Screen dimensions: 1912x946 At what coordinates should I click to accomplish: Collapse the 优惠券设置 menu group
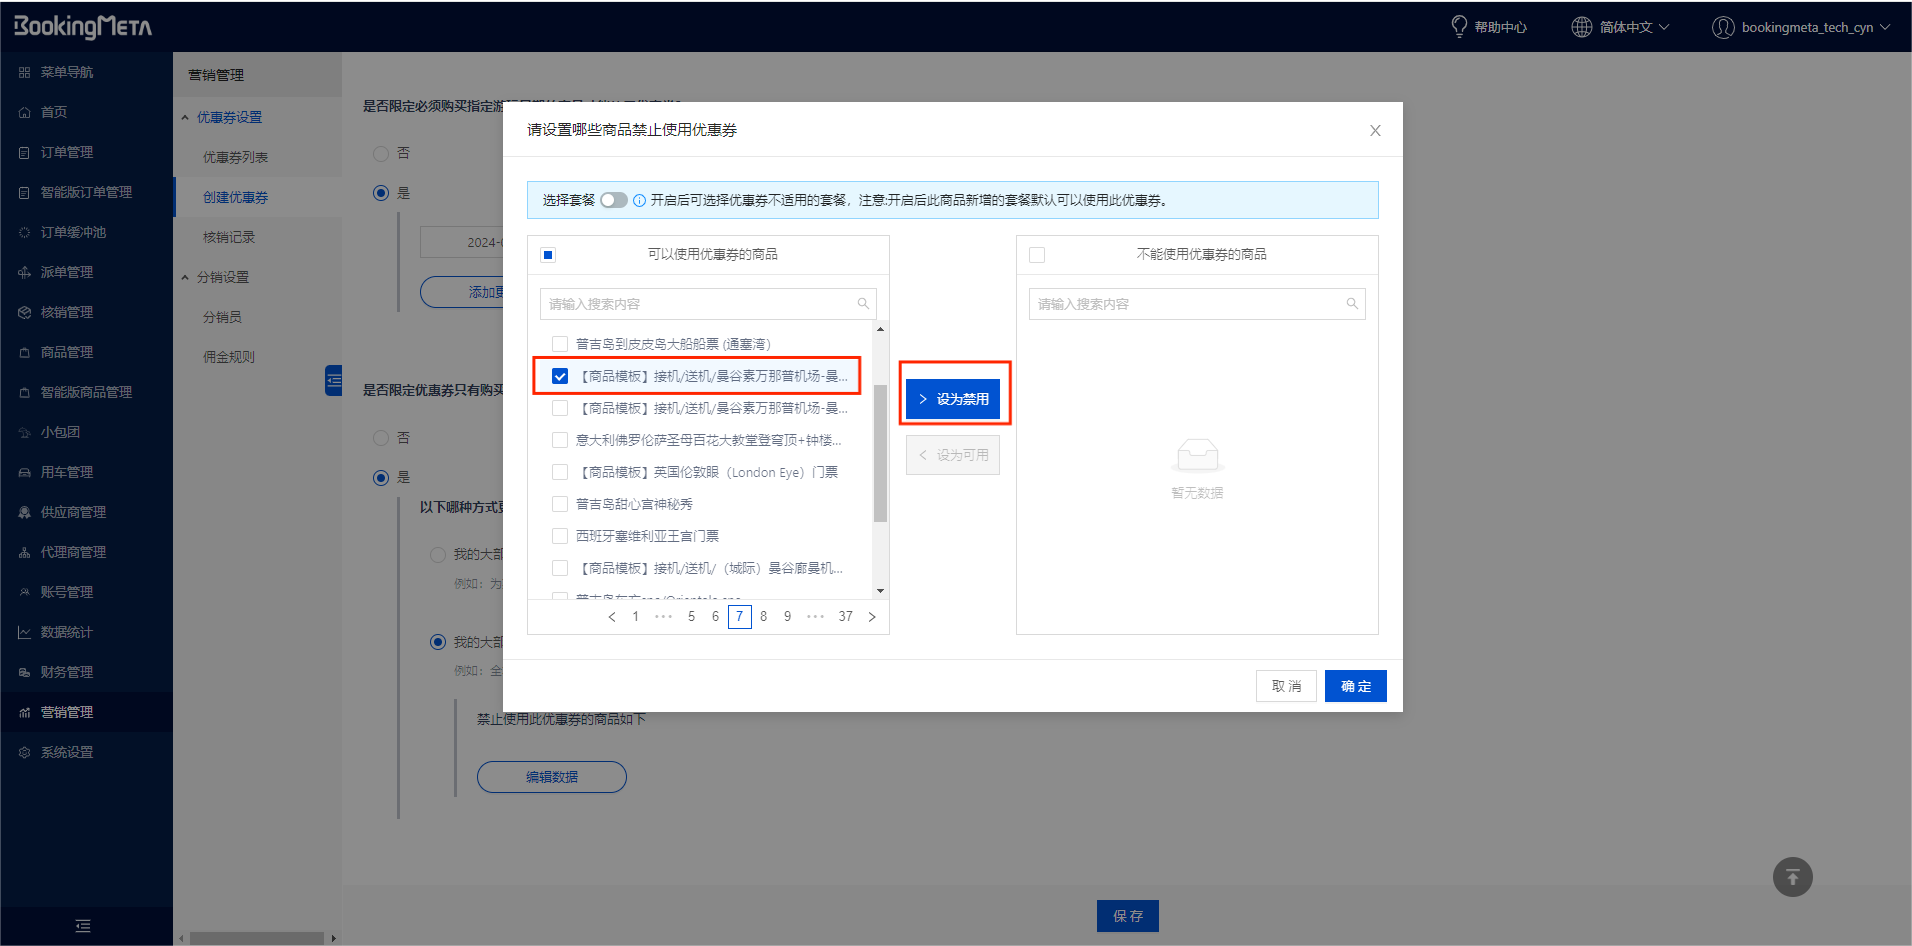click(185, 117)
